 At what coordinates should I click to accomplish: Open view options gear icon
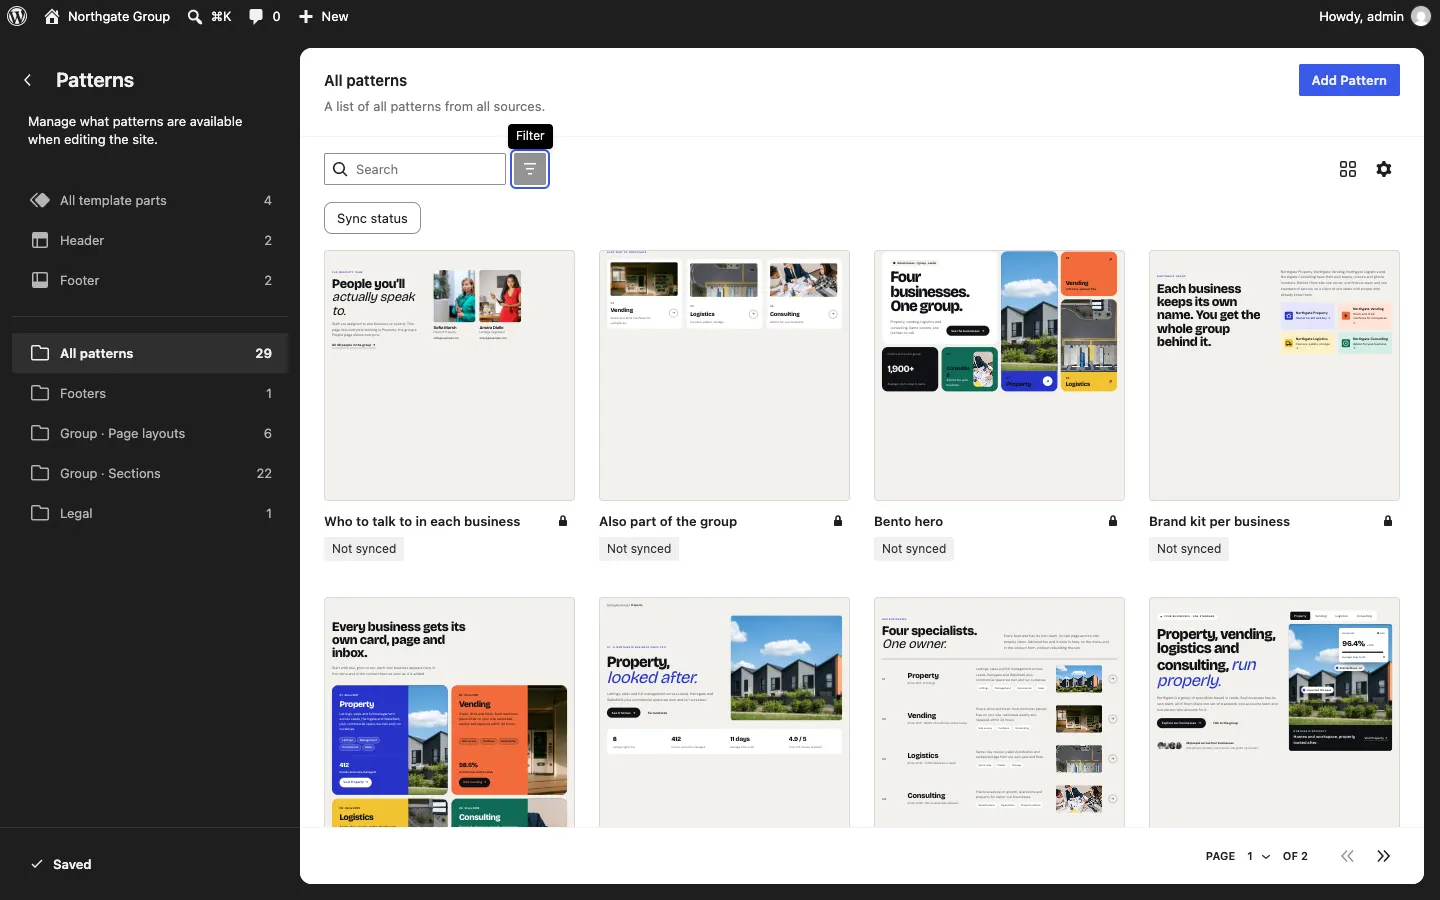click(1384, 169)
